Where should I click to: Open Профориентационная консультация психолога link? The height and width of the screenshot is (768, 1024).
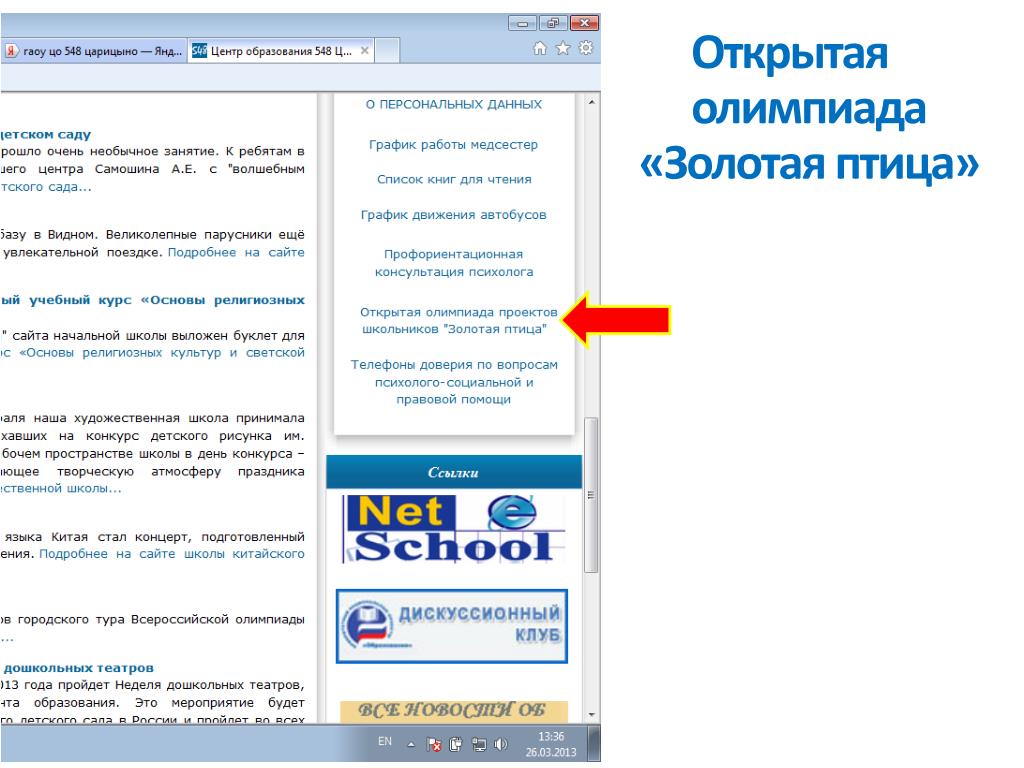click(x=454, y=263)
